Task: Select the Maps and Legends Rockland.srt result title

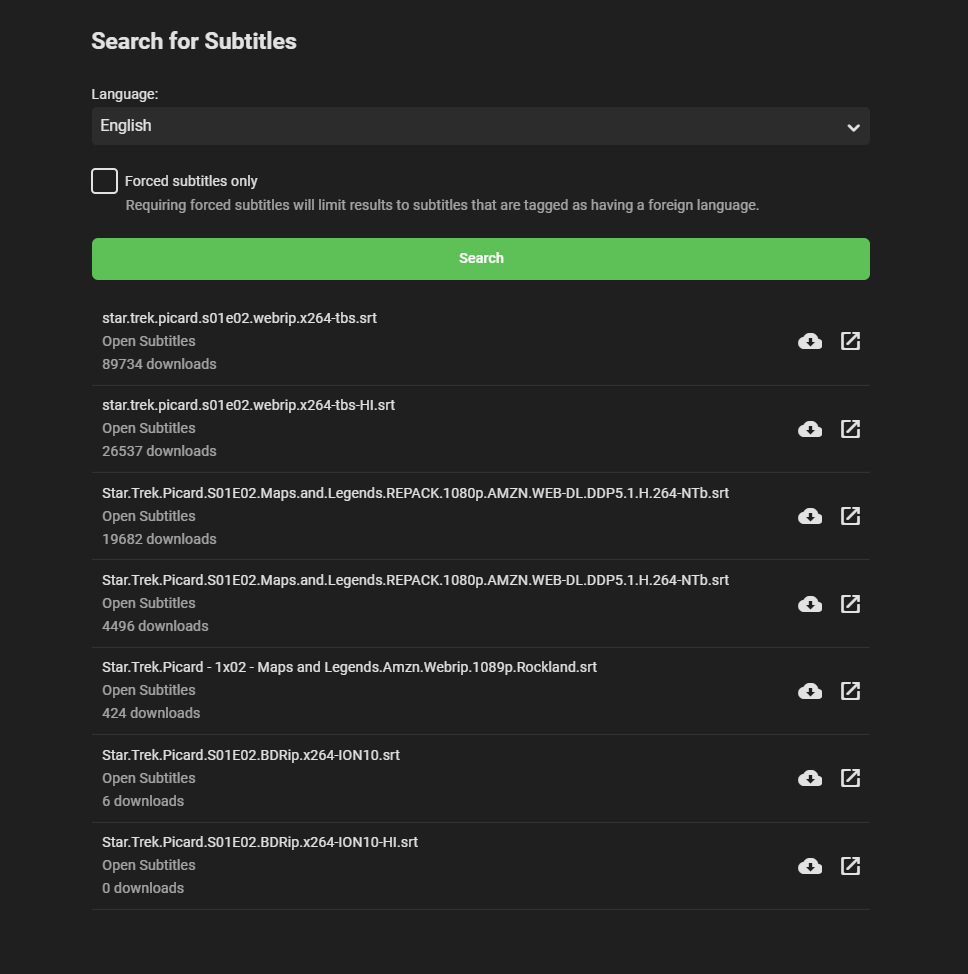Action: coord(349,667)
